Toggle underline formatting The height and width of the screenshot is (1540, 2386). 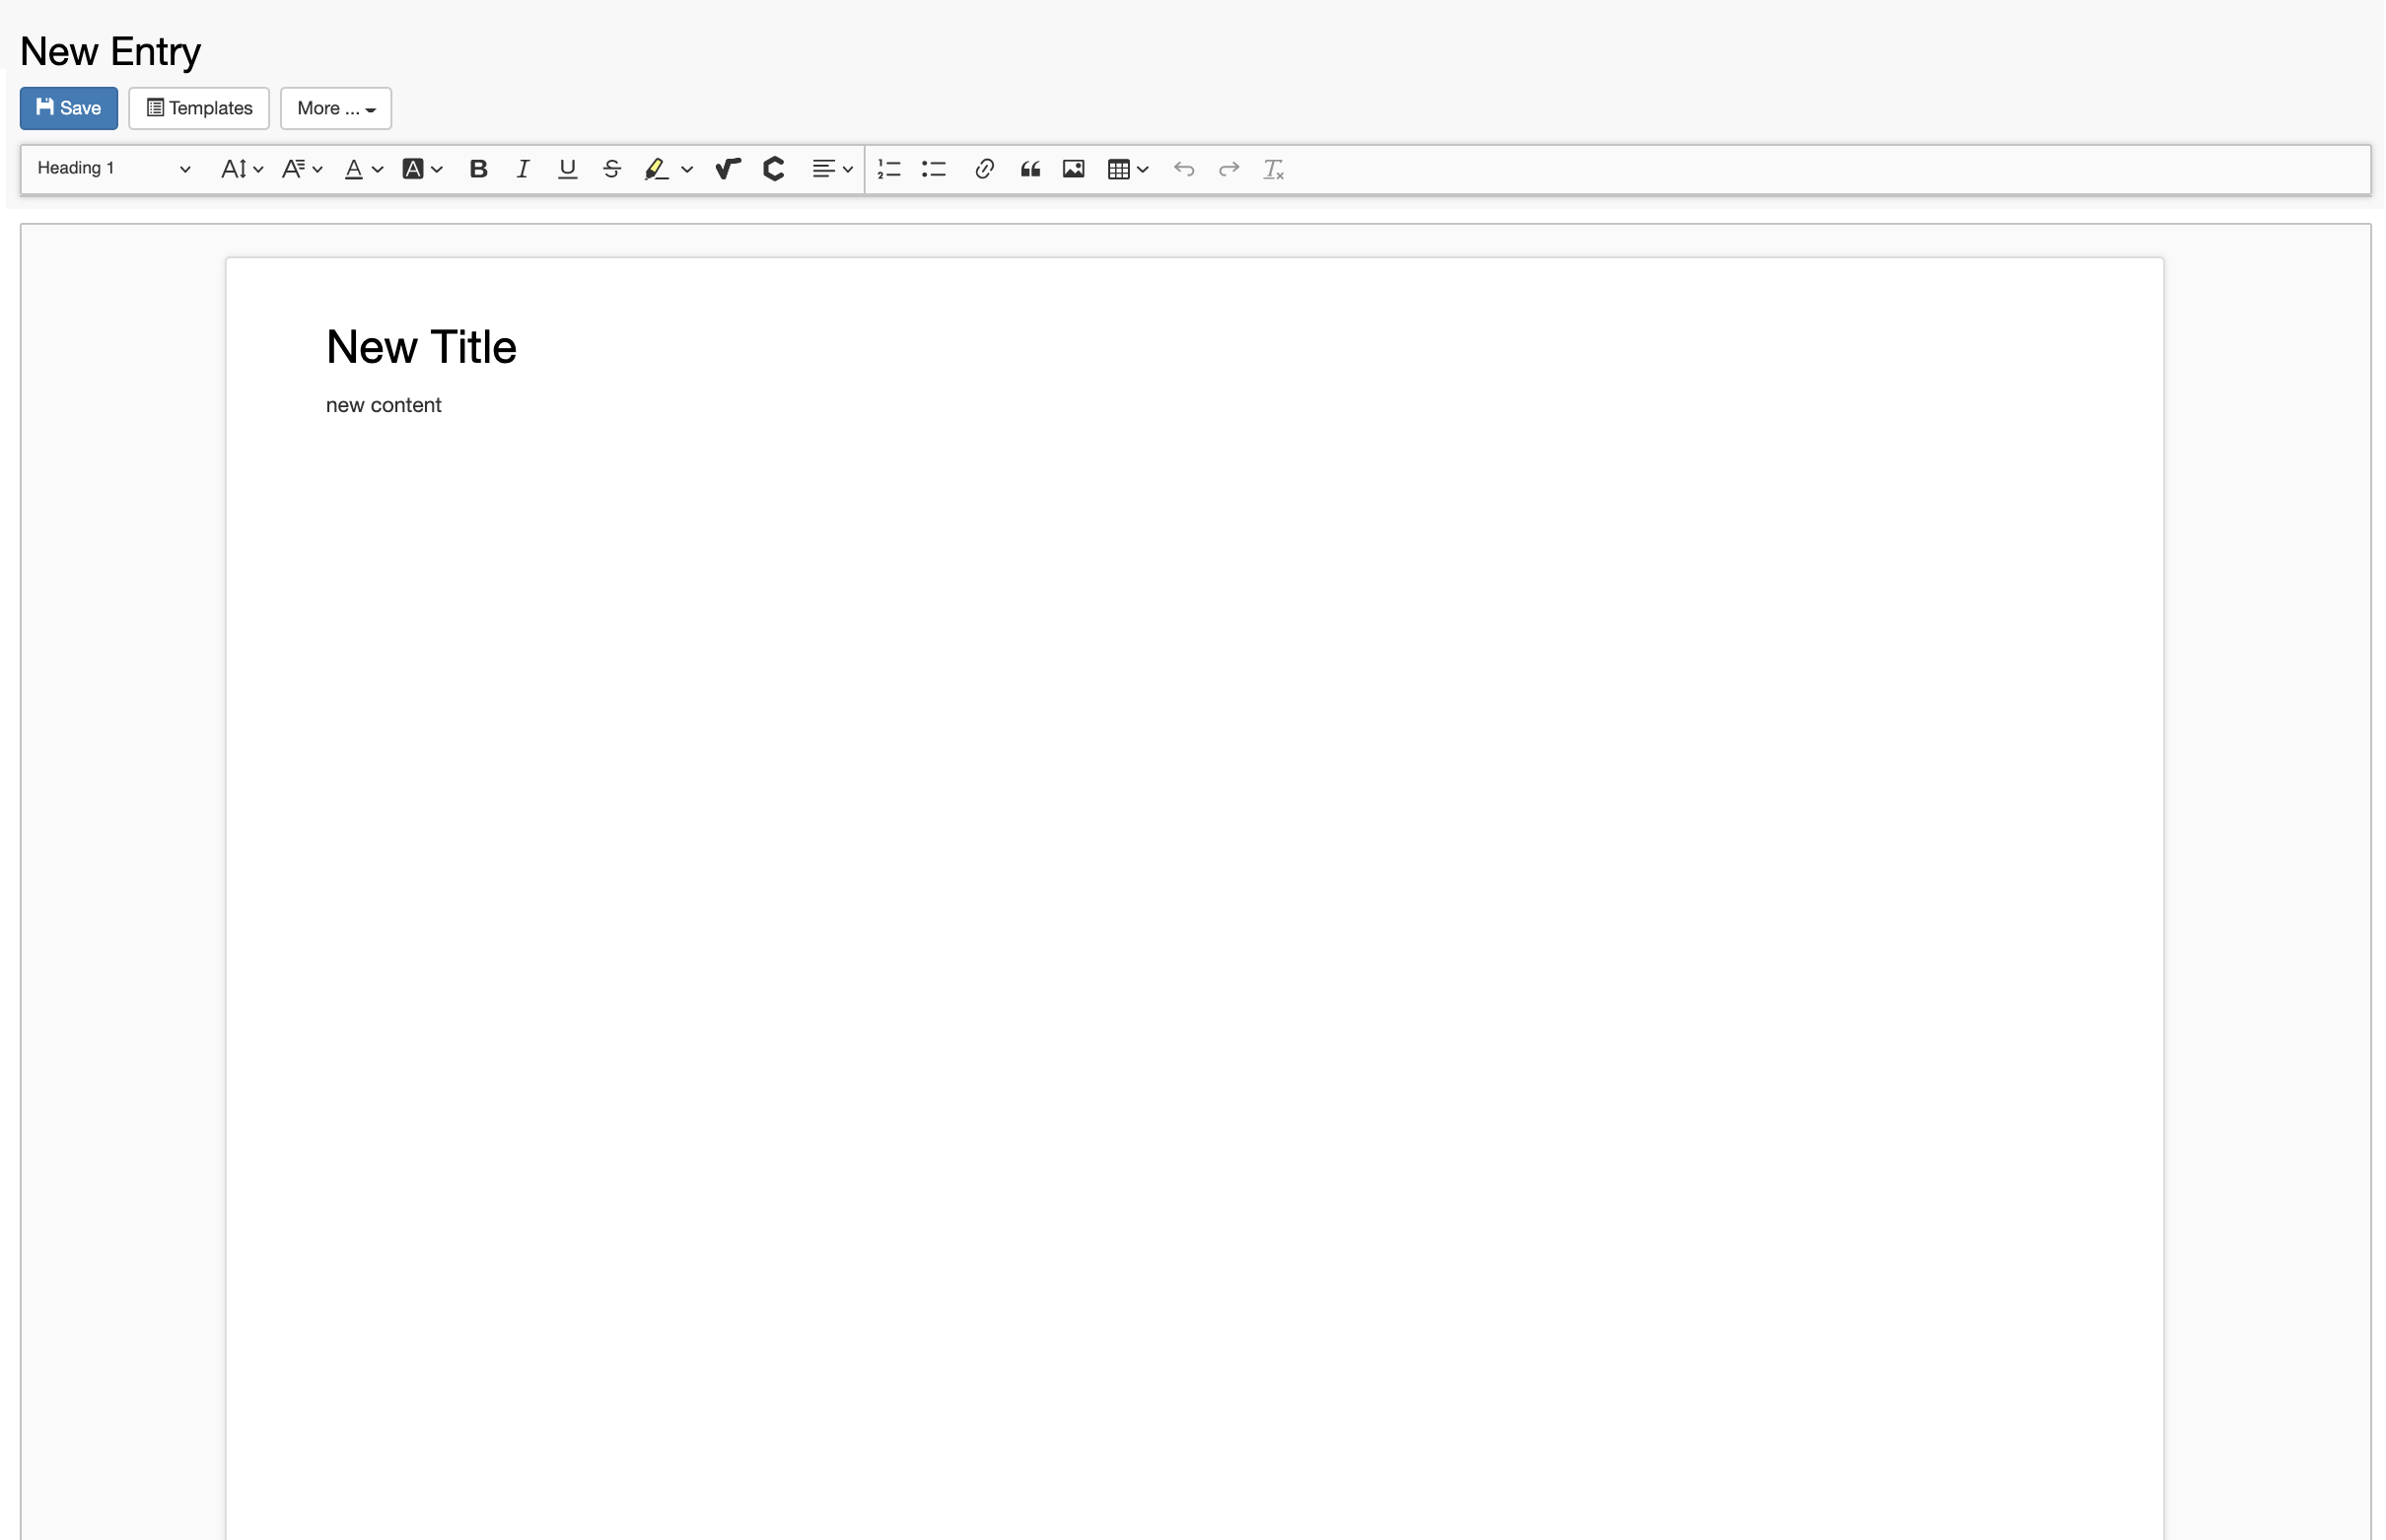pyautogui.click(x=568, y=169)
